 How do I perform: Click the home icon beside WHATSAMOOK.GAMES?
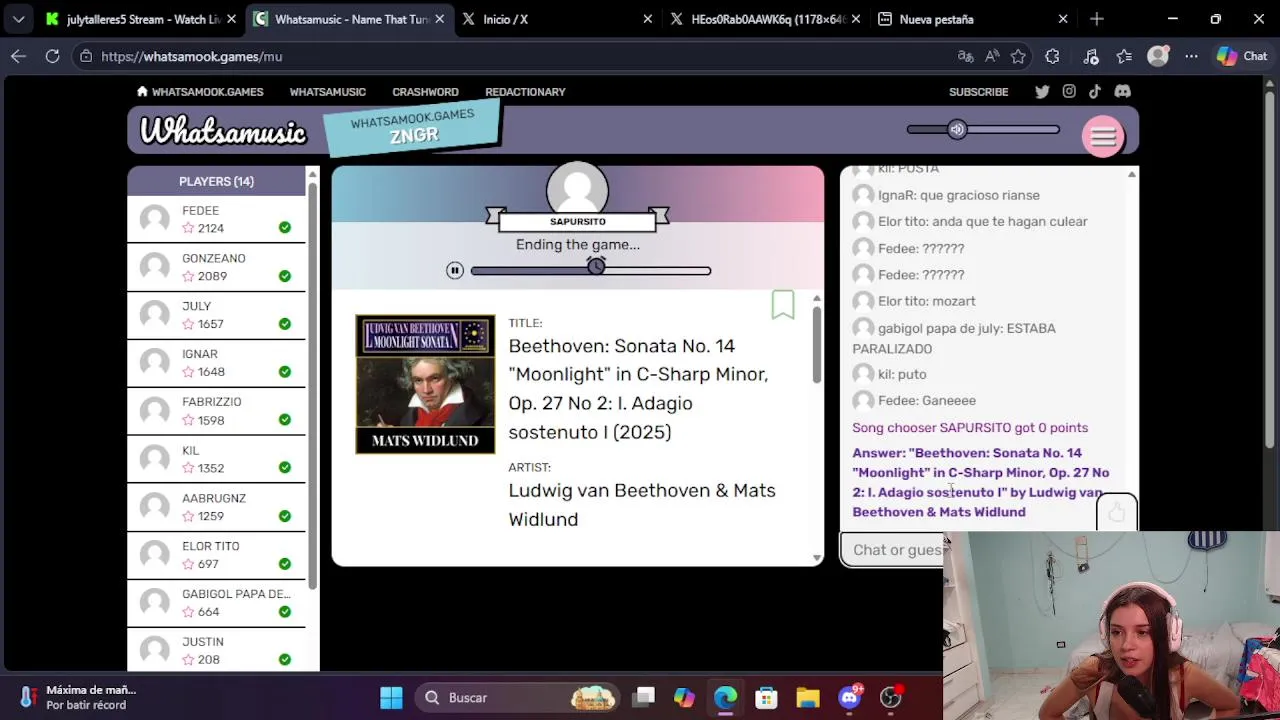point(142,91)
